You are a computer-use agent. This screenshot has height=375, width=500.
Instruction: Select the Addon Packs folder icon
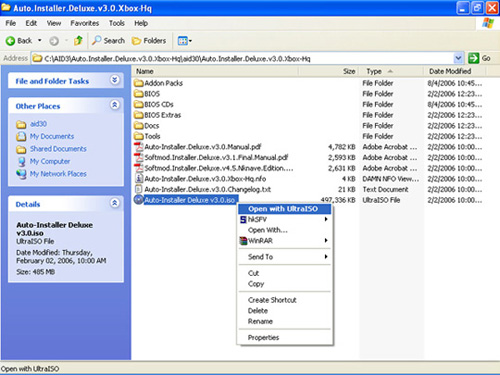pos(139,83)
